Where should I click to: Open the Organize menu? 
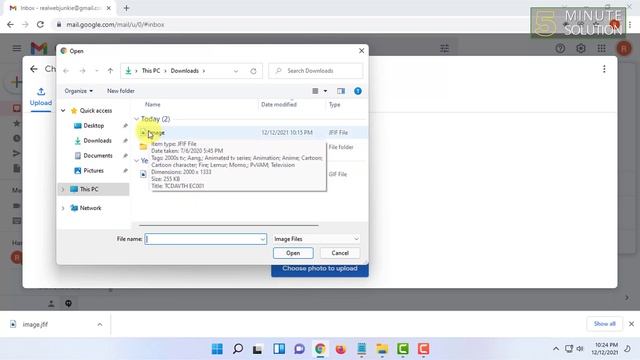tap(78, 91)
